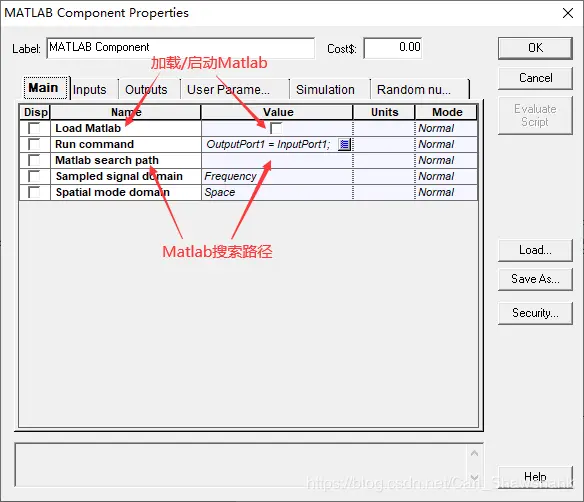Change the Mode of Spatial mode domain row
Viewport: 584px width, 502px height.
[446, 192]
